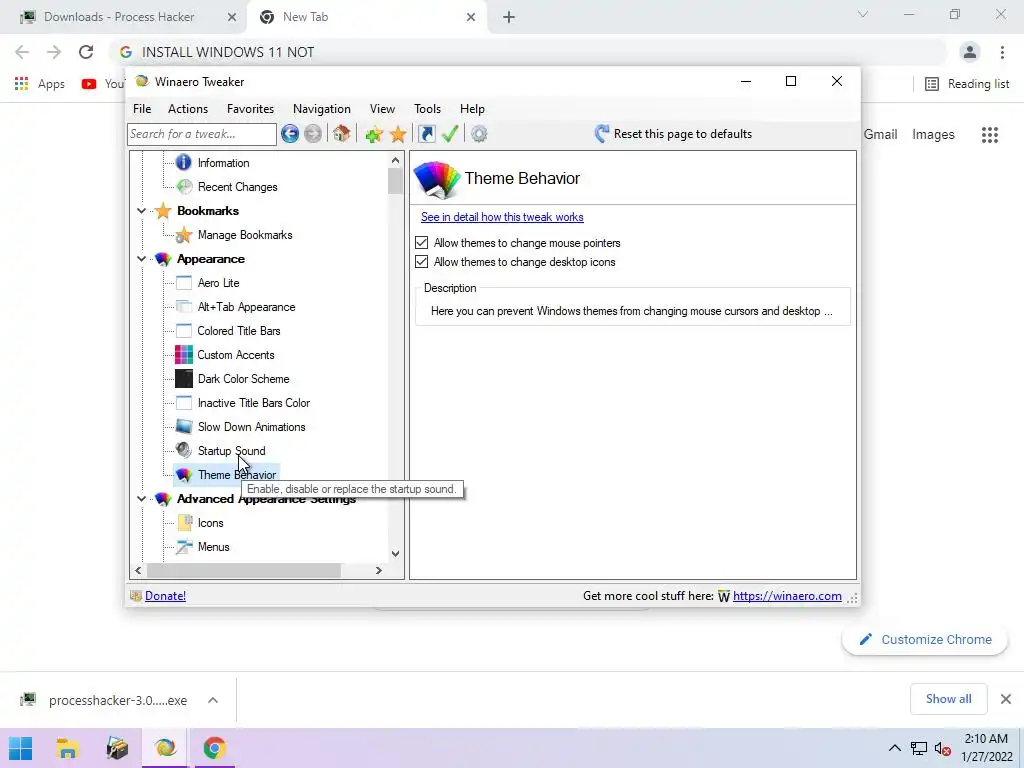Click the tree vertical scrollbar thumb
The height and width of the screenshot is (768, 1024).
pos(395,181)
